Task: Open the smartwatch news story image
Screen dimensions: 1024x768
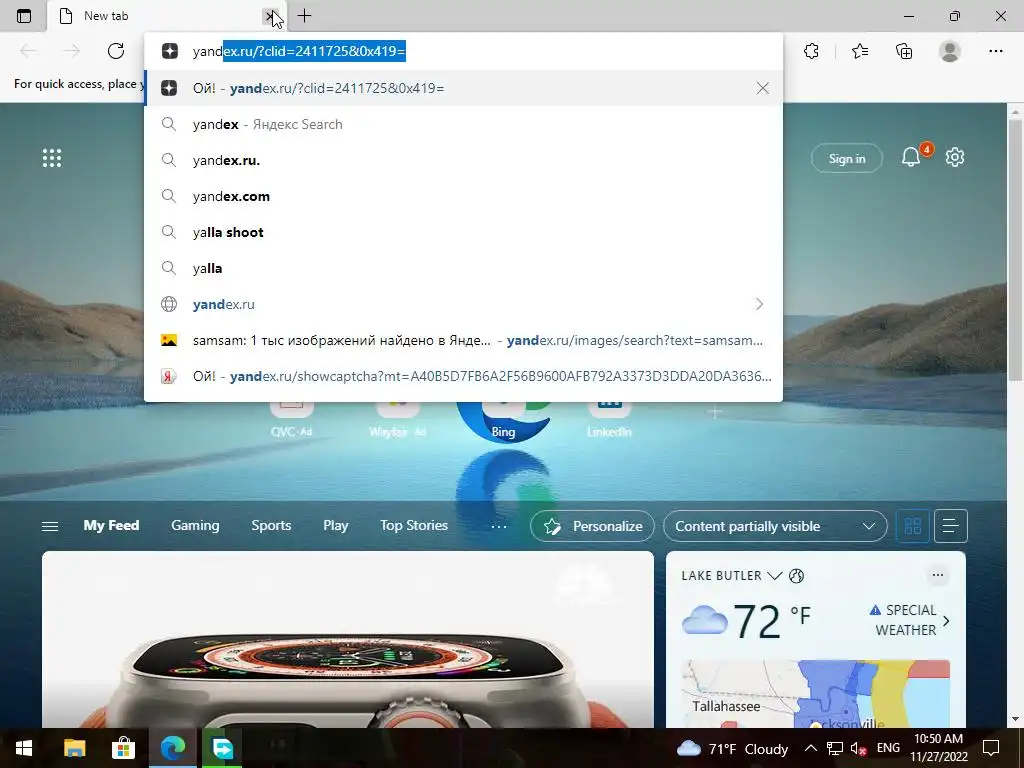Action: (x=347, y=639)
